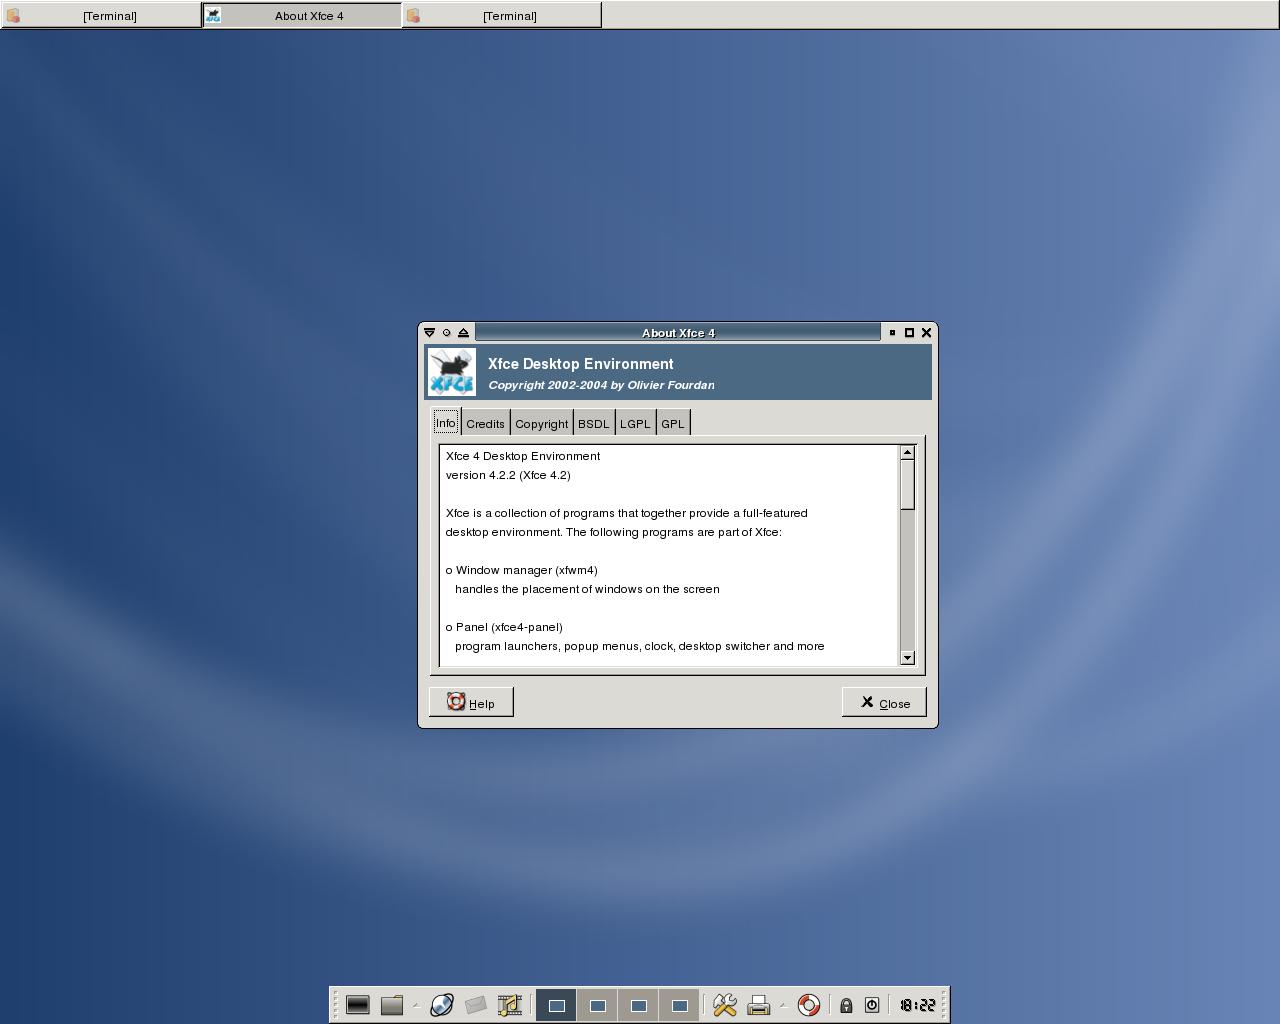Viewport: 1280px width, 1024px height.
Task: Show the GPL license tab
Action: click(673, 424)
